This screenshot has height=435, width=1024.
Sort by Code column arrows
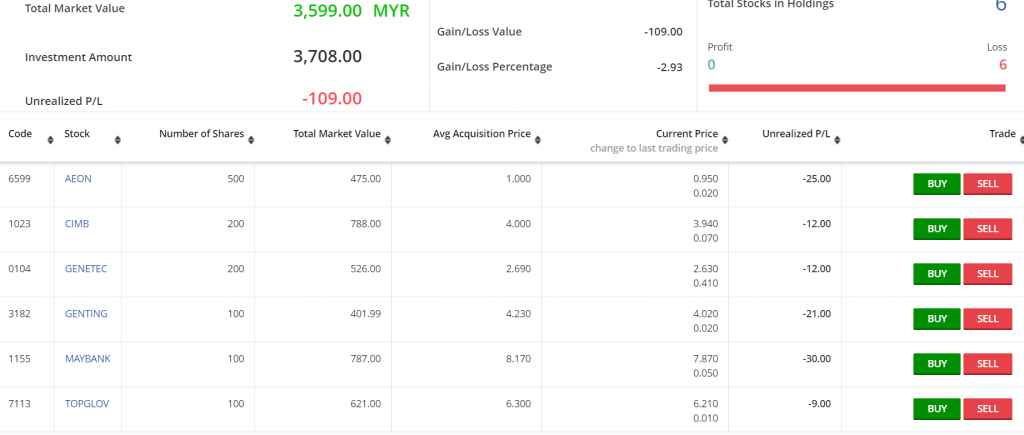point(50,140)
